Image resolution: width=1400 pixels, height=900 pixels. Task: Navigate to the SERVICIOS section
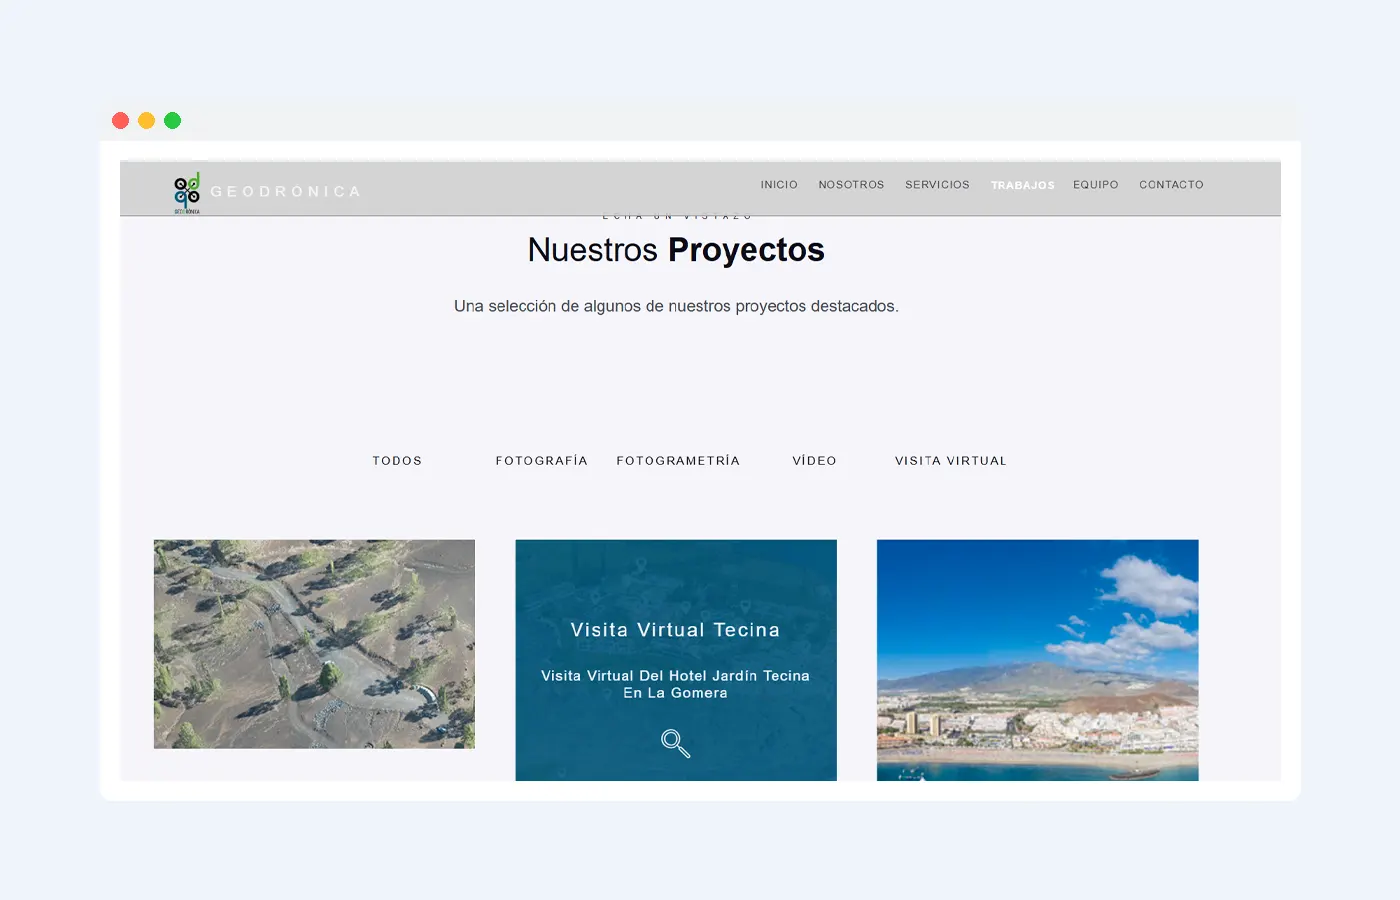point(937,184)
